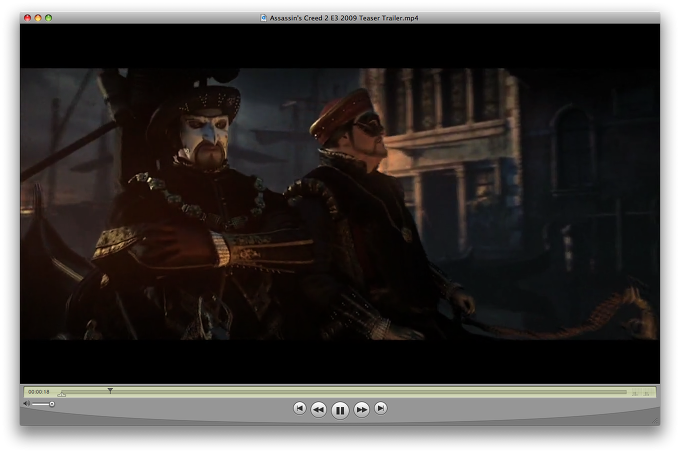Mute audio via the speaker icon
The image size is (680, 453).
[26, 404]
